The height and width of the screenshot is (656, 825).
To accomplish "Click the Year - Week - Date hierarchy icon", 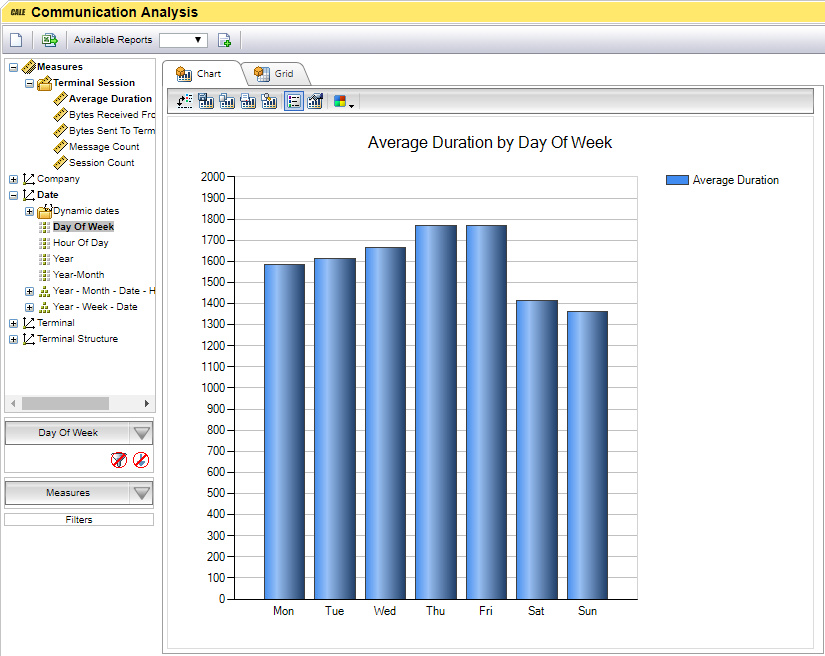I will (45, 307).
